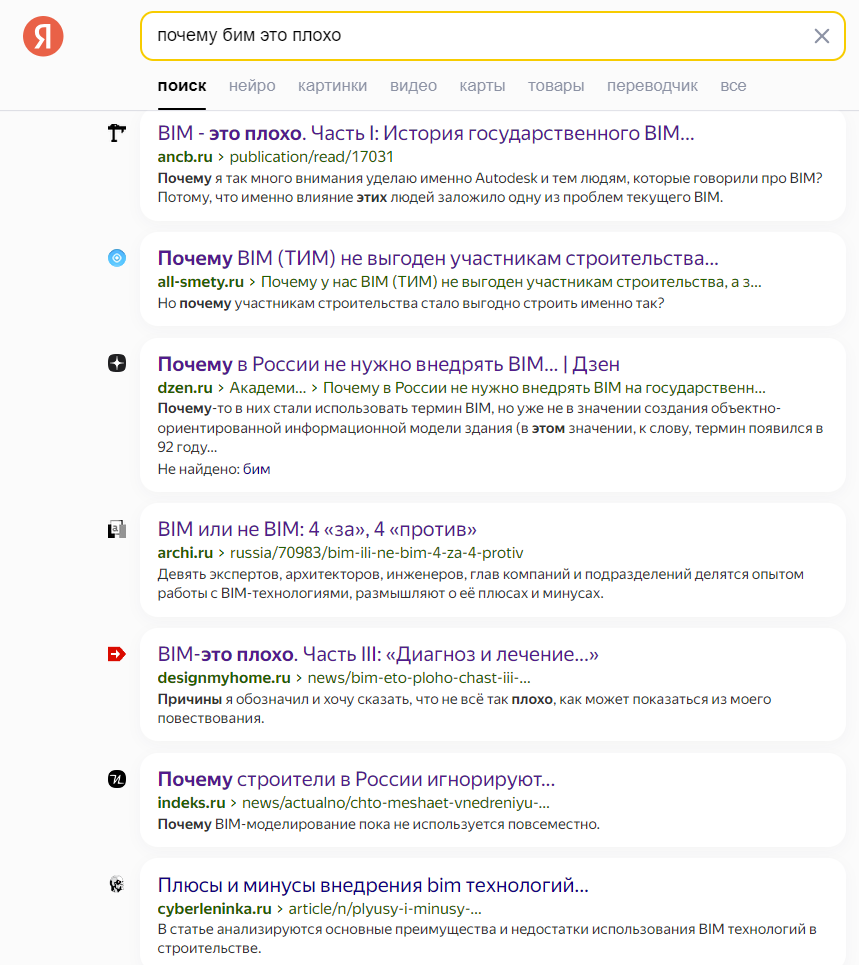Click the blue target favicon beside all-smety.ru
859x965 pixels.
(x=117, y=257)
